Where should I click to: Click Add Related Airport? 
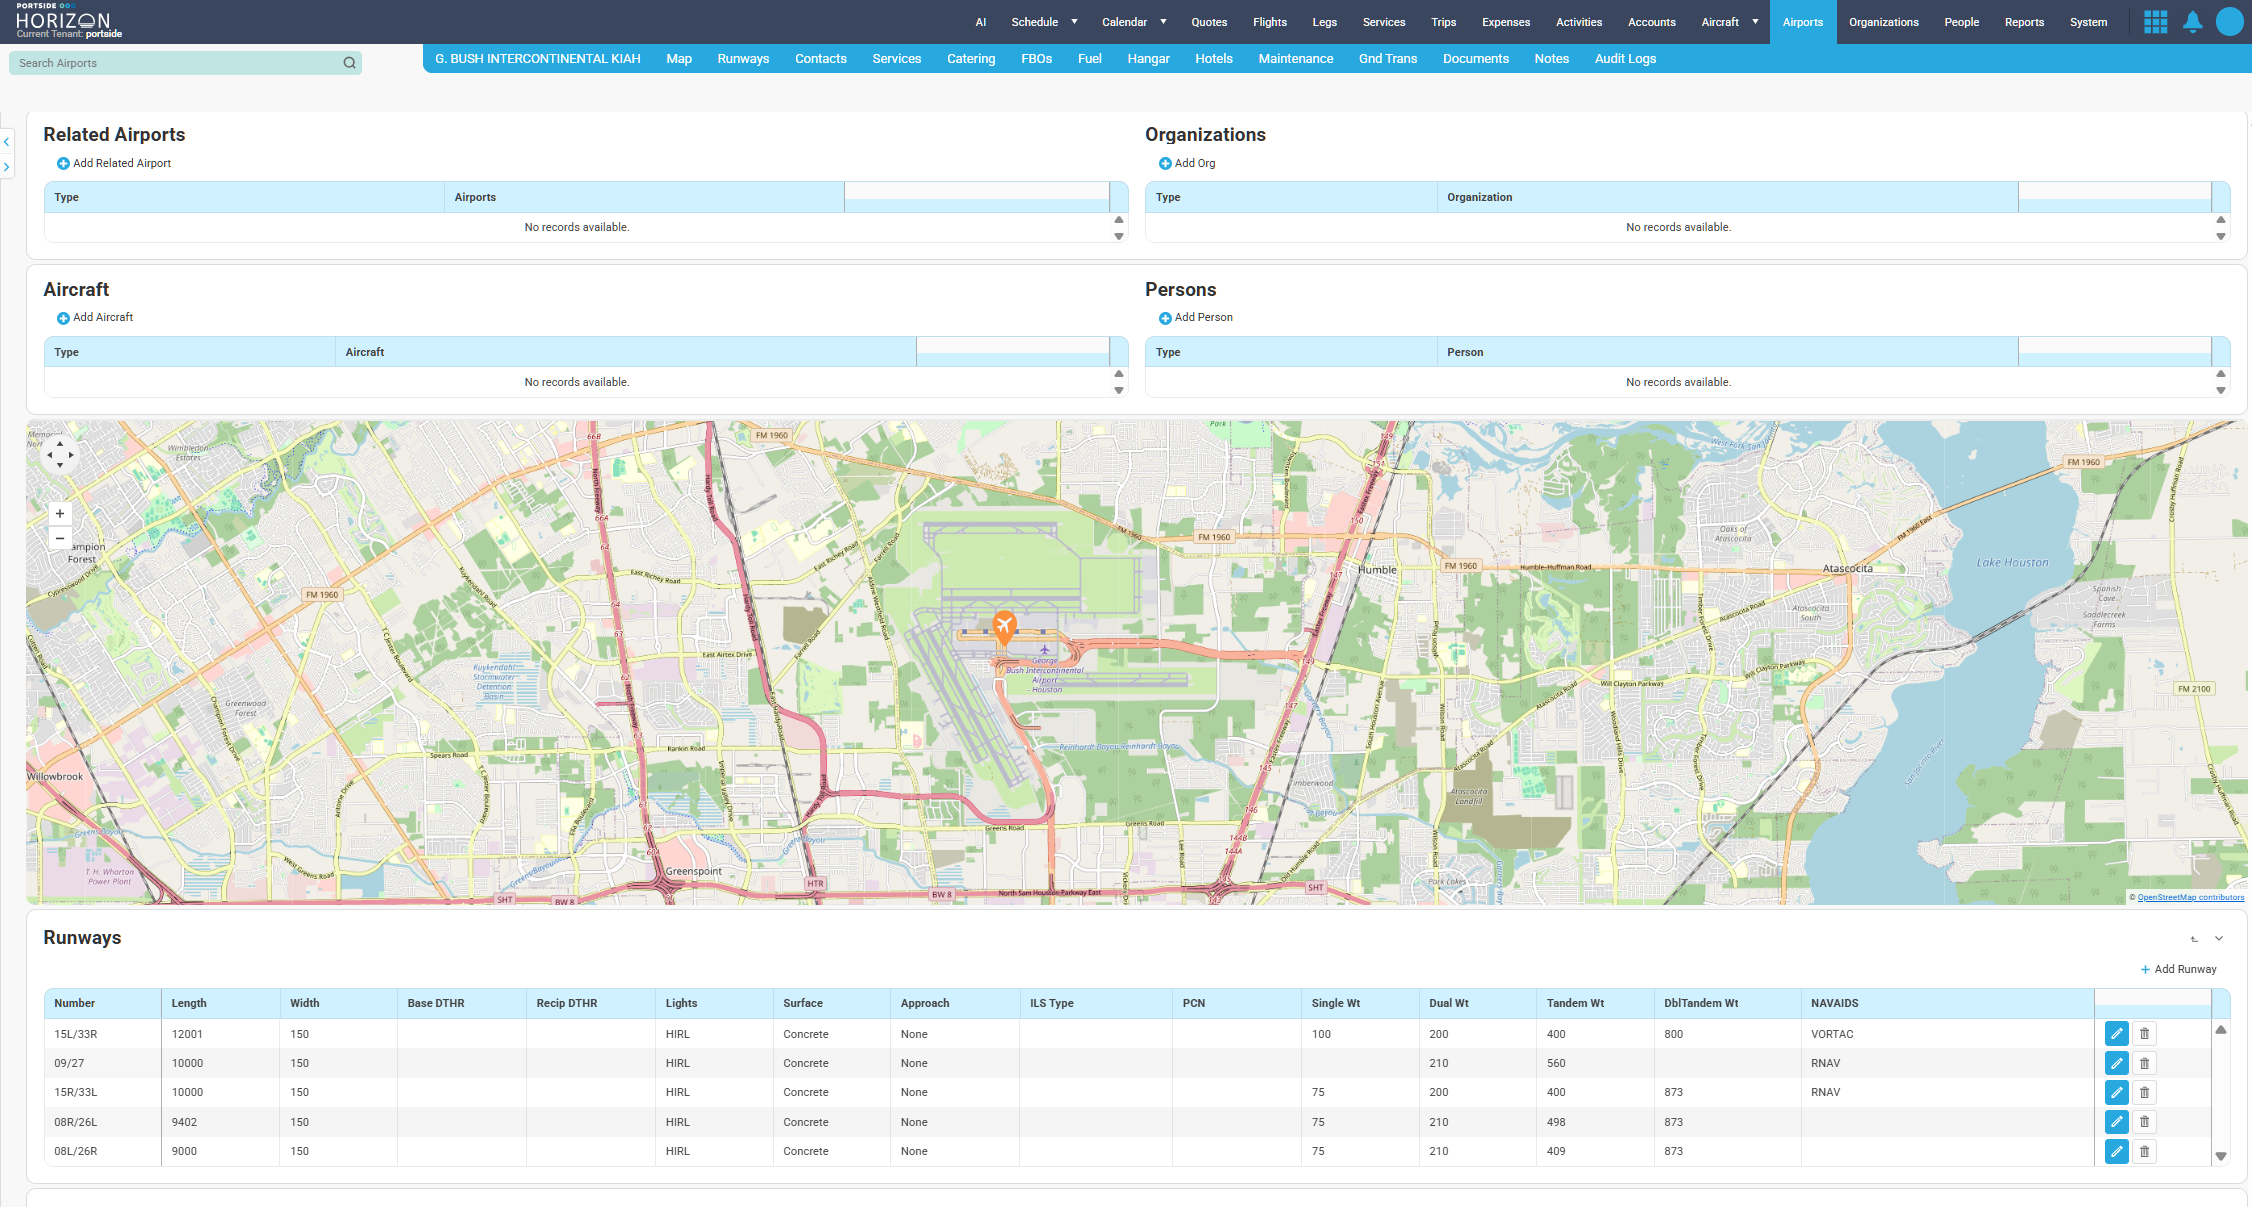point(114,163)
